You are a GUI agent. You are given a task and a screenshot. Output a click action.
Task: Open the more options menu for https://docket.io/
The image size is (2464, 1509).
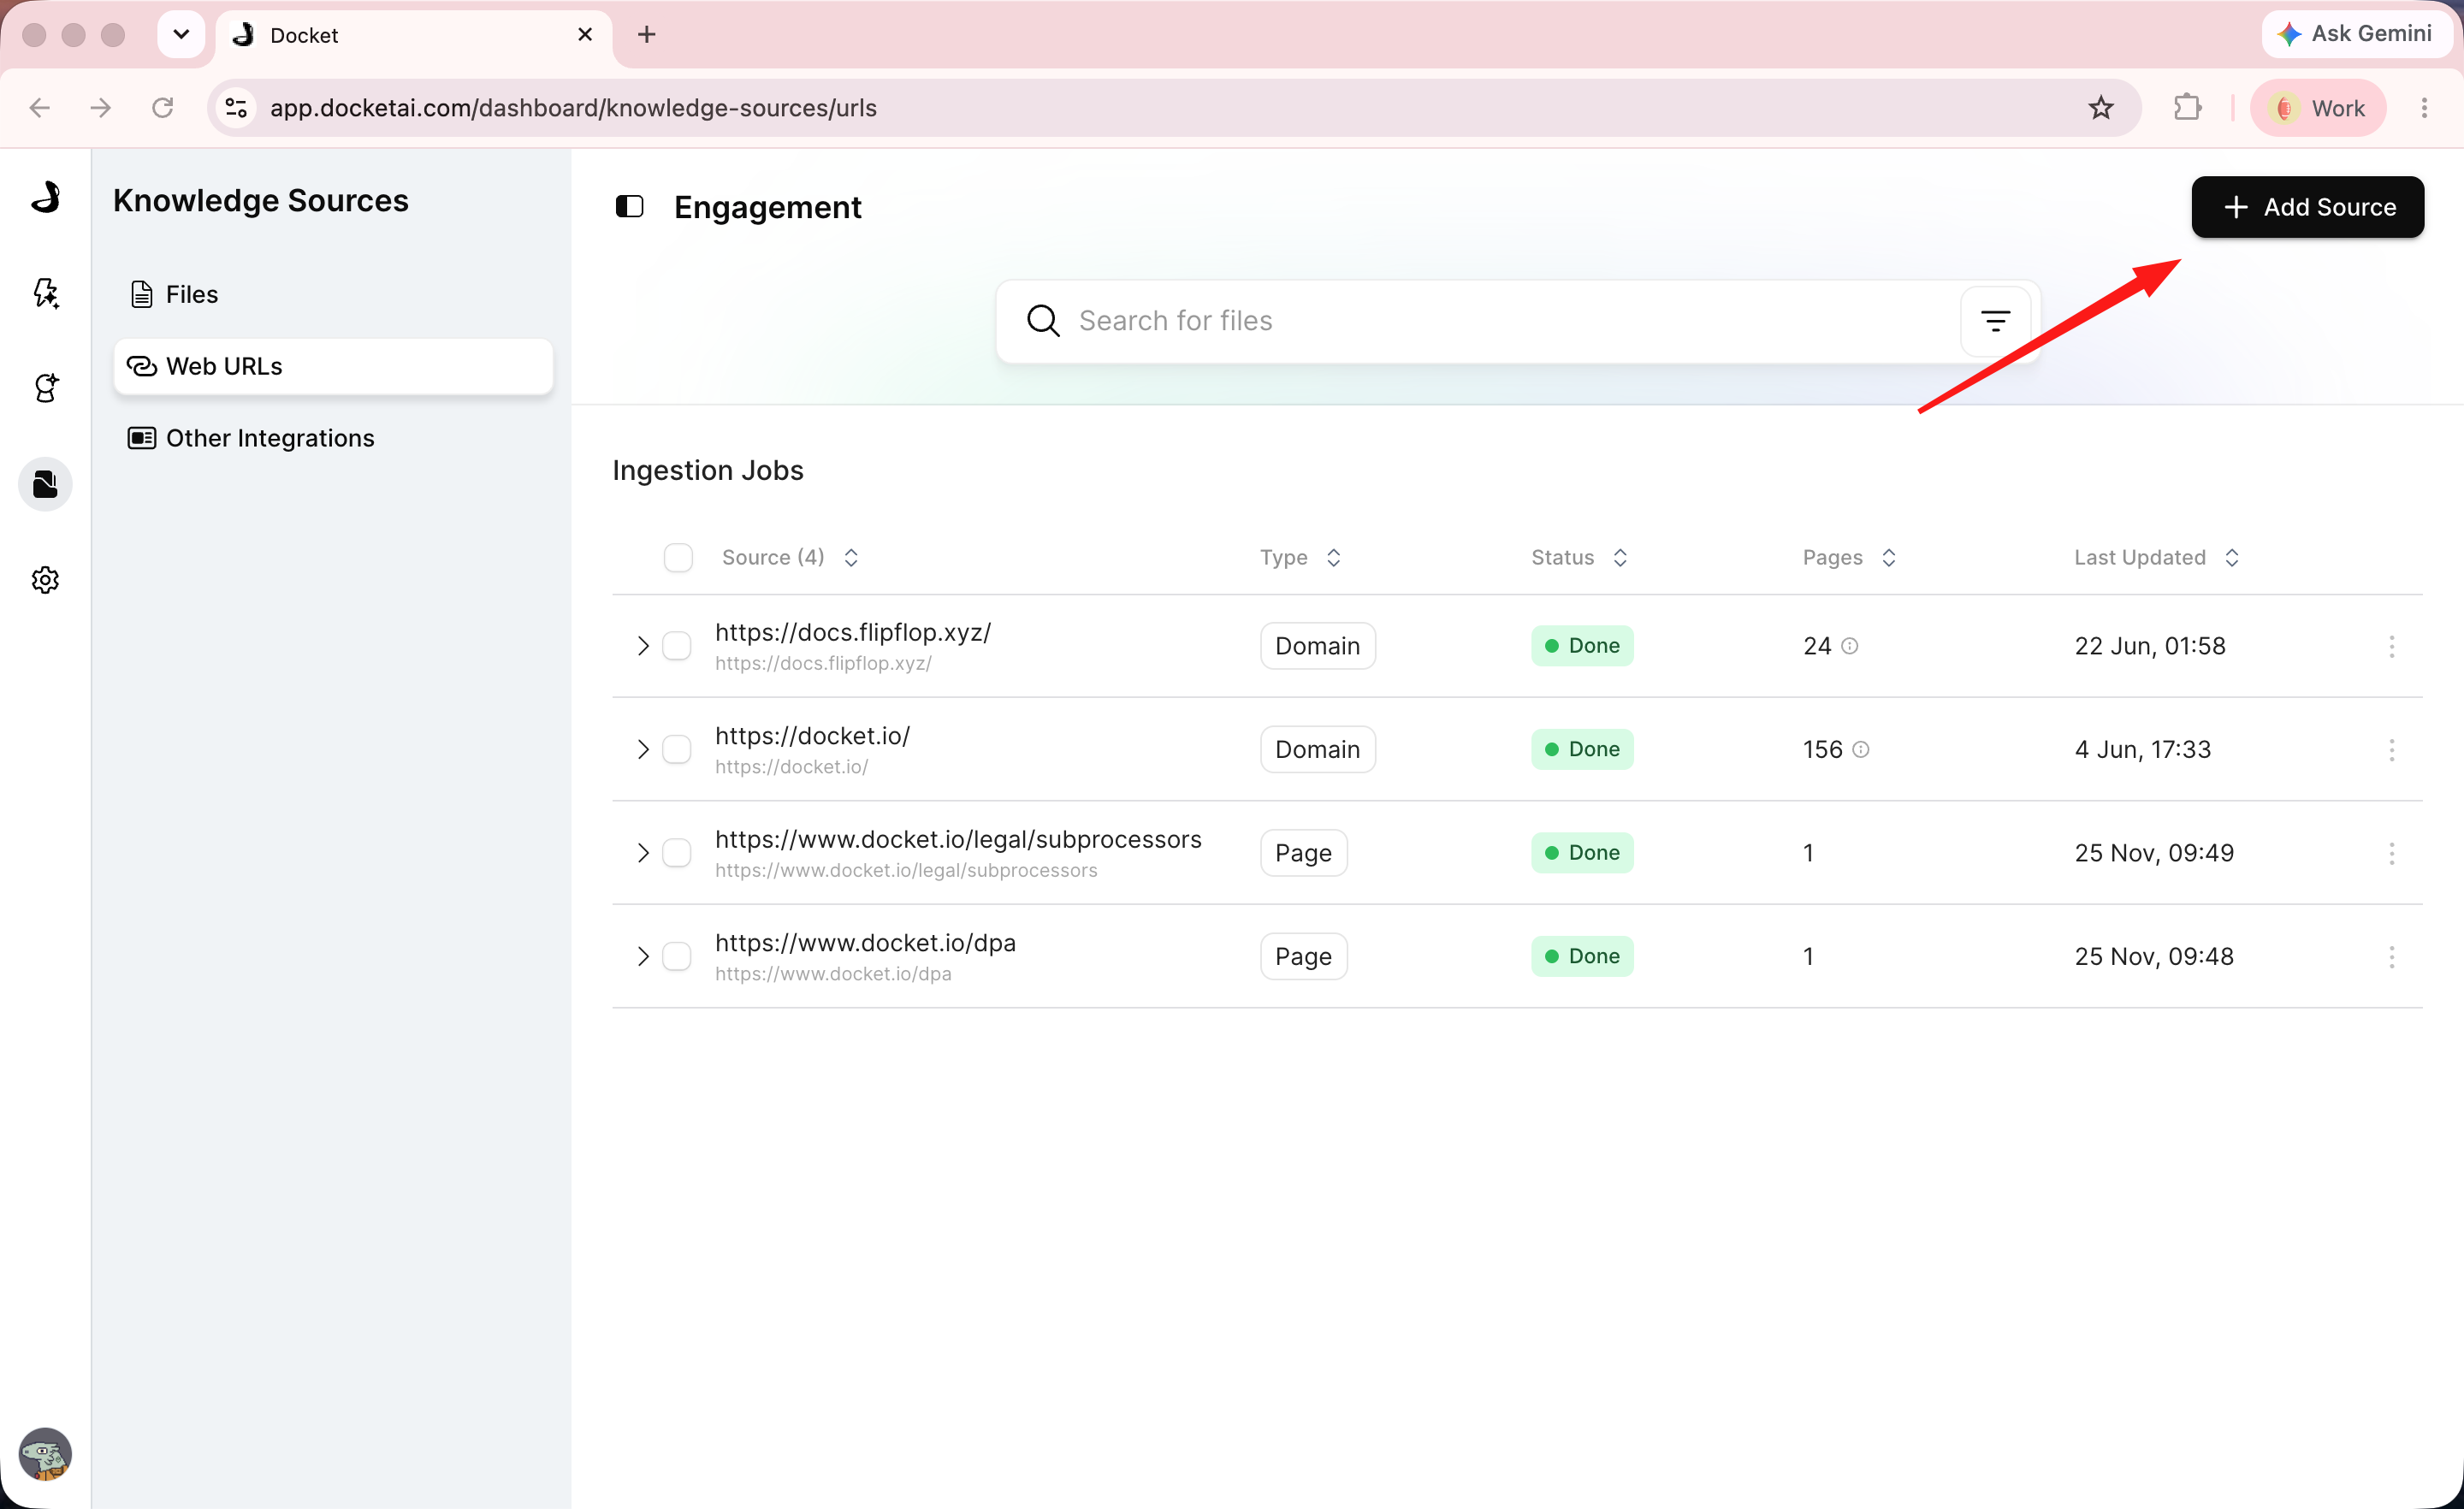pyautogui.click(x=2391, y=750)
